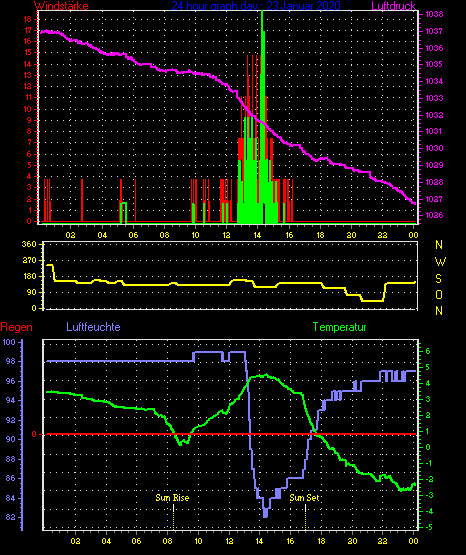Click the Sun Set label
The height and width of the screenshot is (555, 466).
(x=304, y=498)
